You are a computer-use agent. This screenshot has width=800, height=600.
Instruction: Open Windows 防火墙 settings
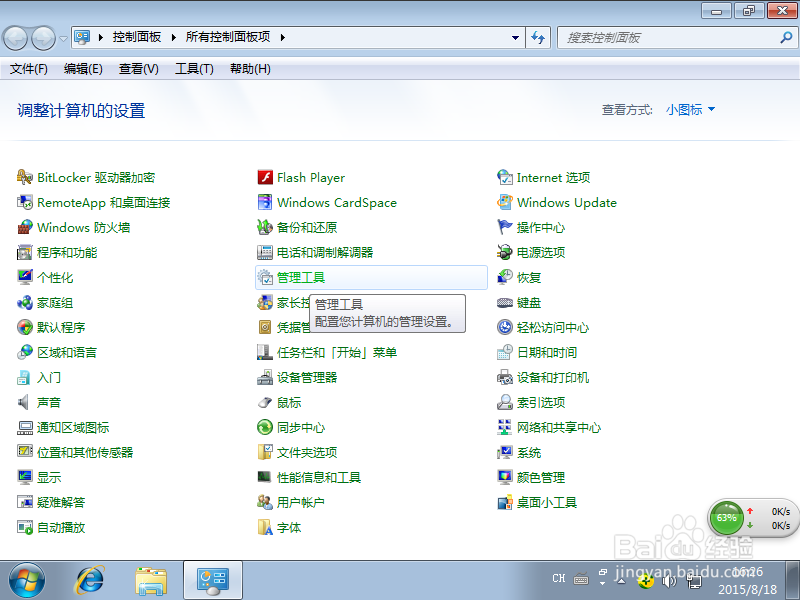coord(86,227)
